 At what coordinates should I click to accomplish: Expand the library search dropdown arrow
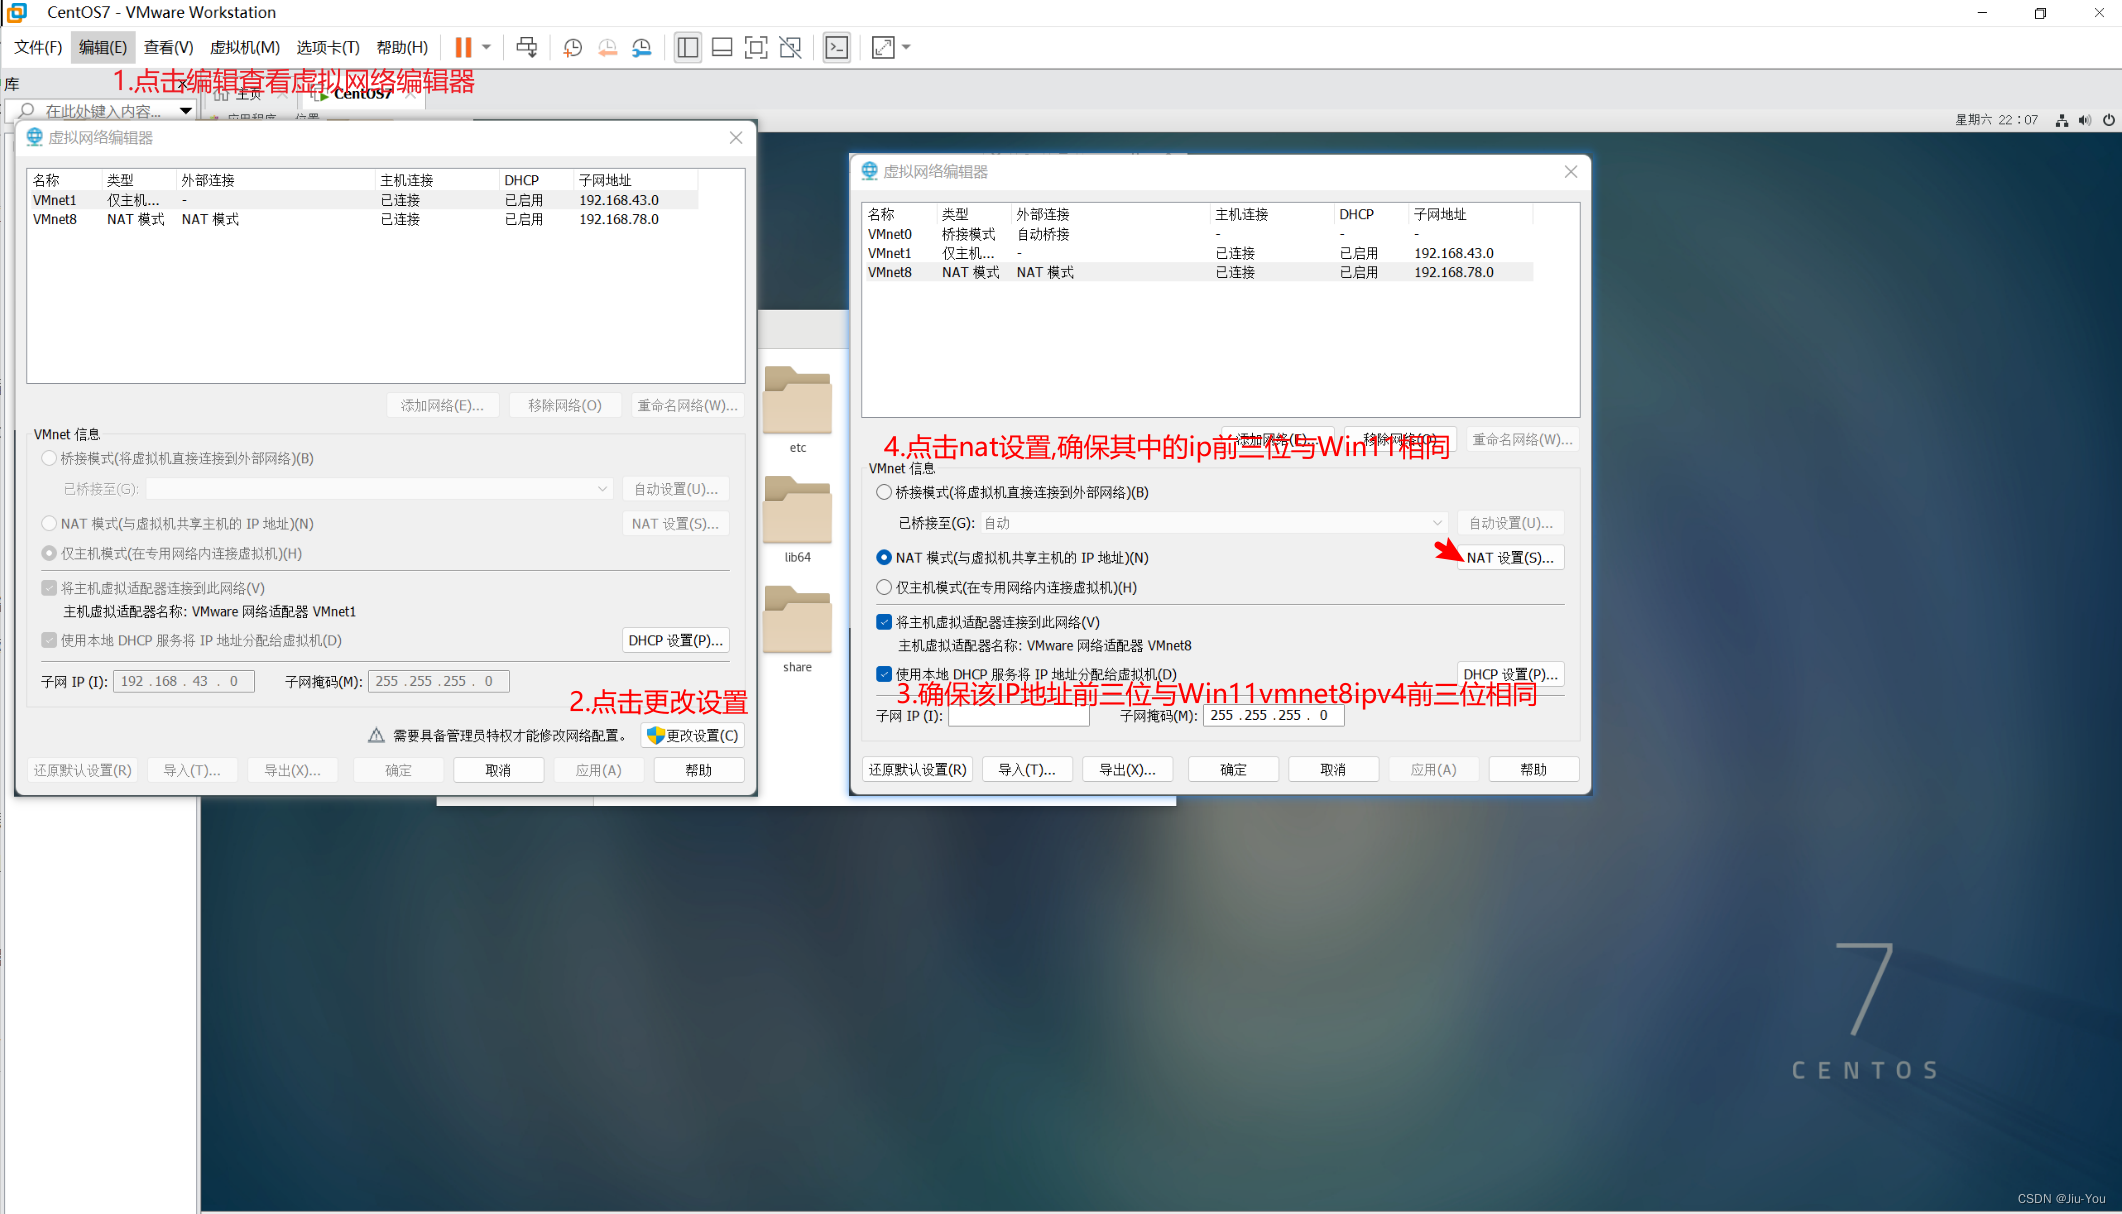[186, 111]
